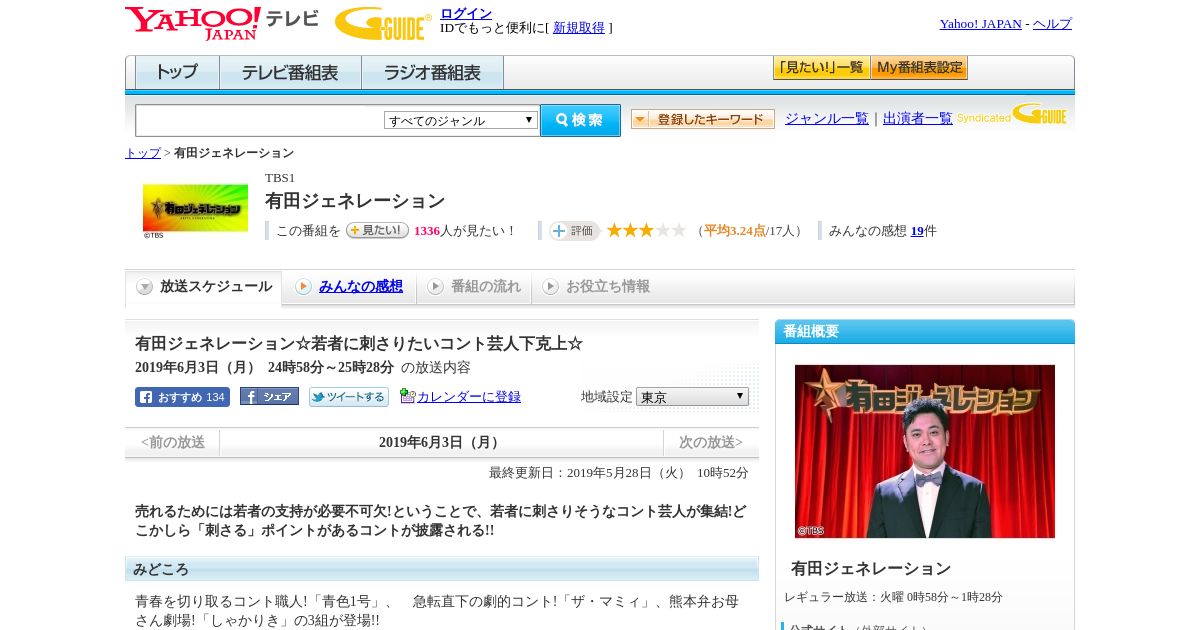This screenshot has width=1200, height=630.
Task: Open the ヘルプ help link
Action: click(x=1052, y=23)
